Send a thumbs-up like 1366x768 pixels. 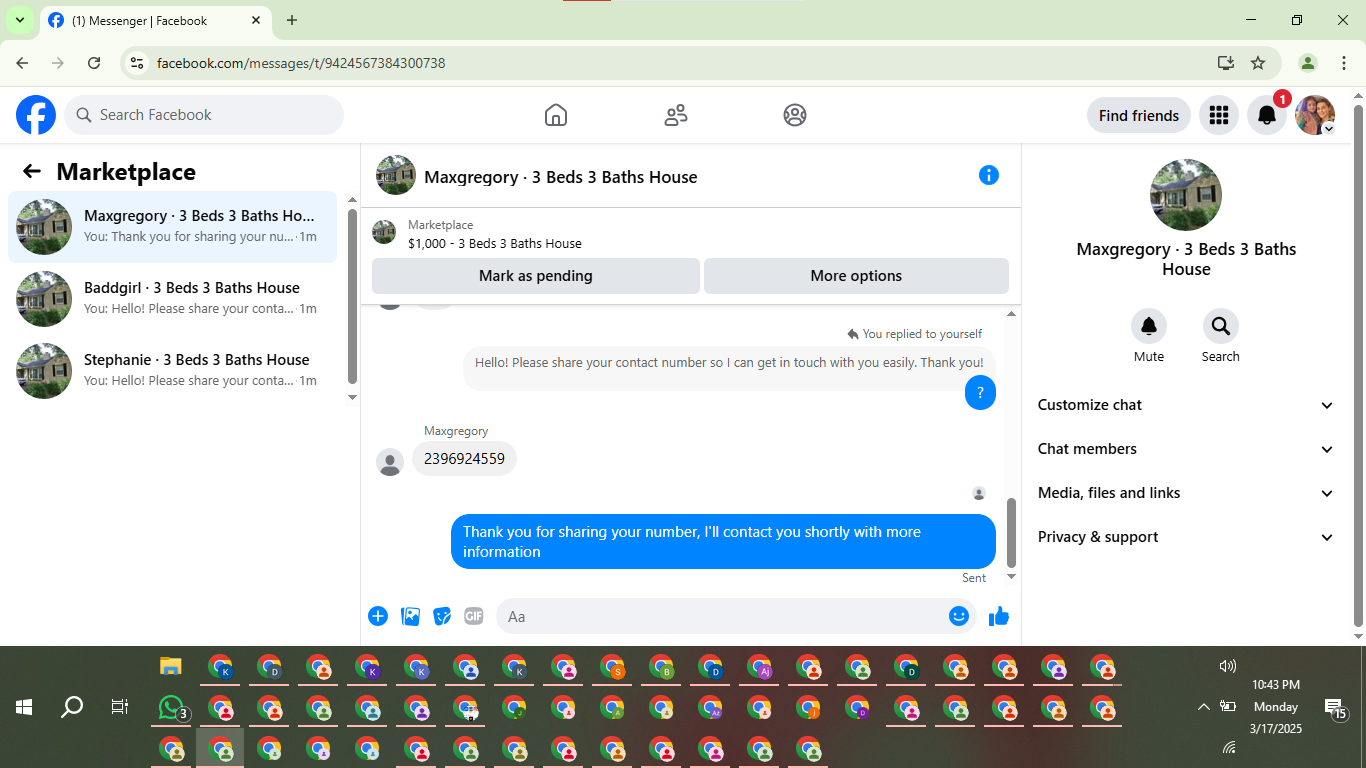[999, 616]
